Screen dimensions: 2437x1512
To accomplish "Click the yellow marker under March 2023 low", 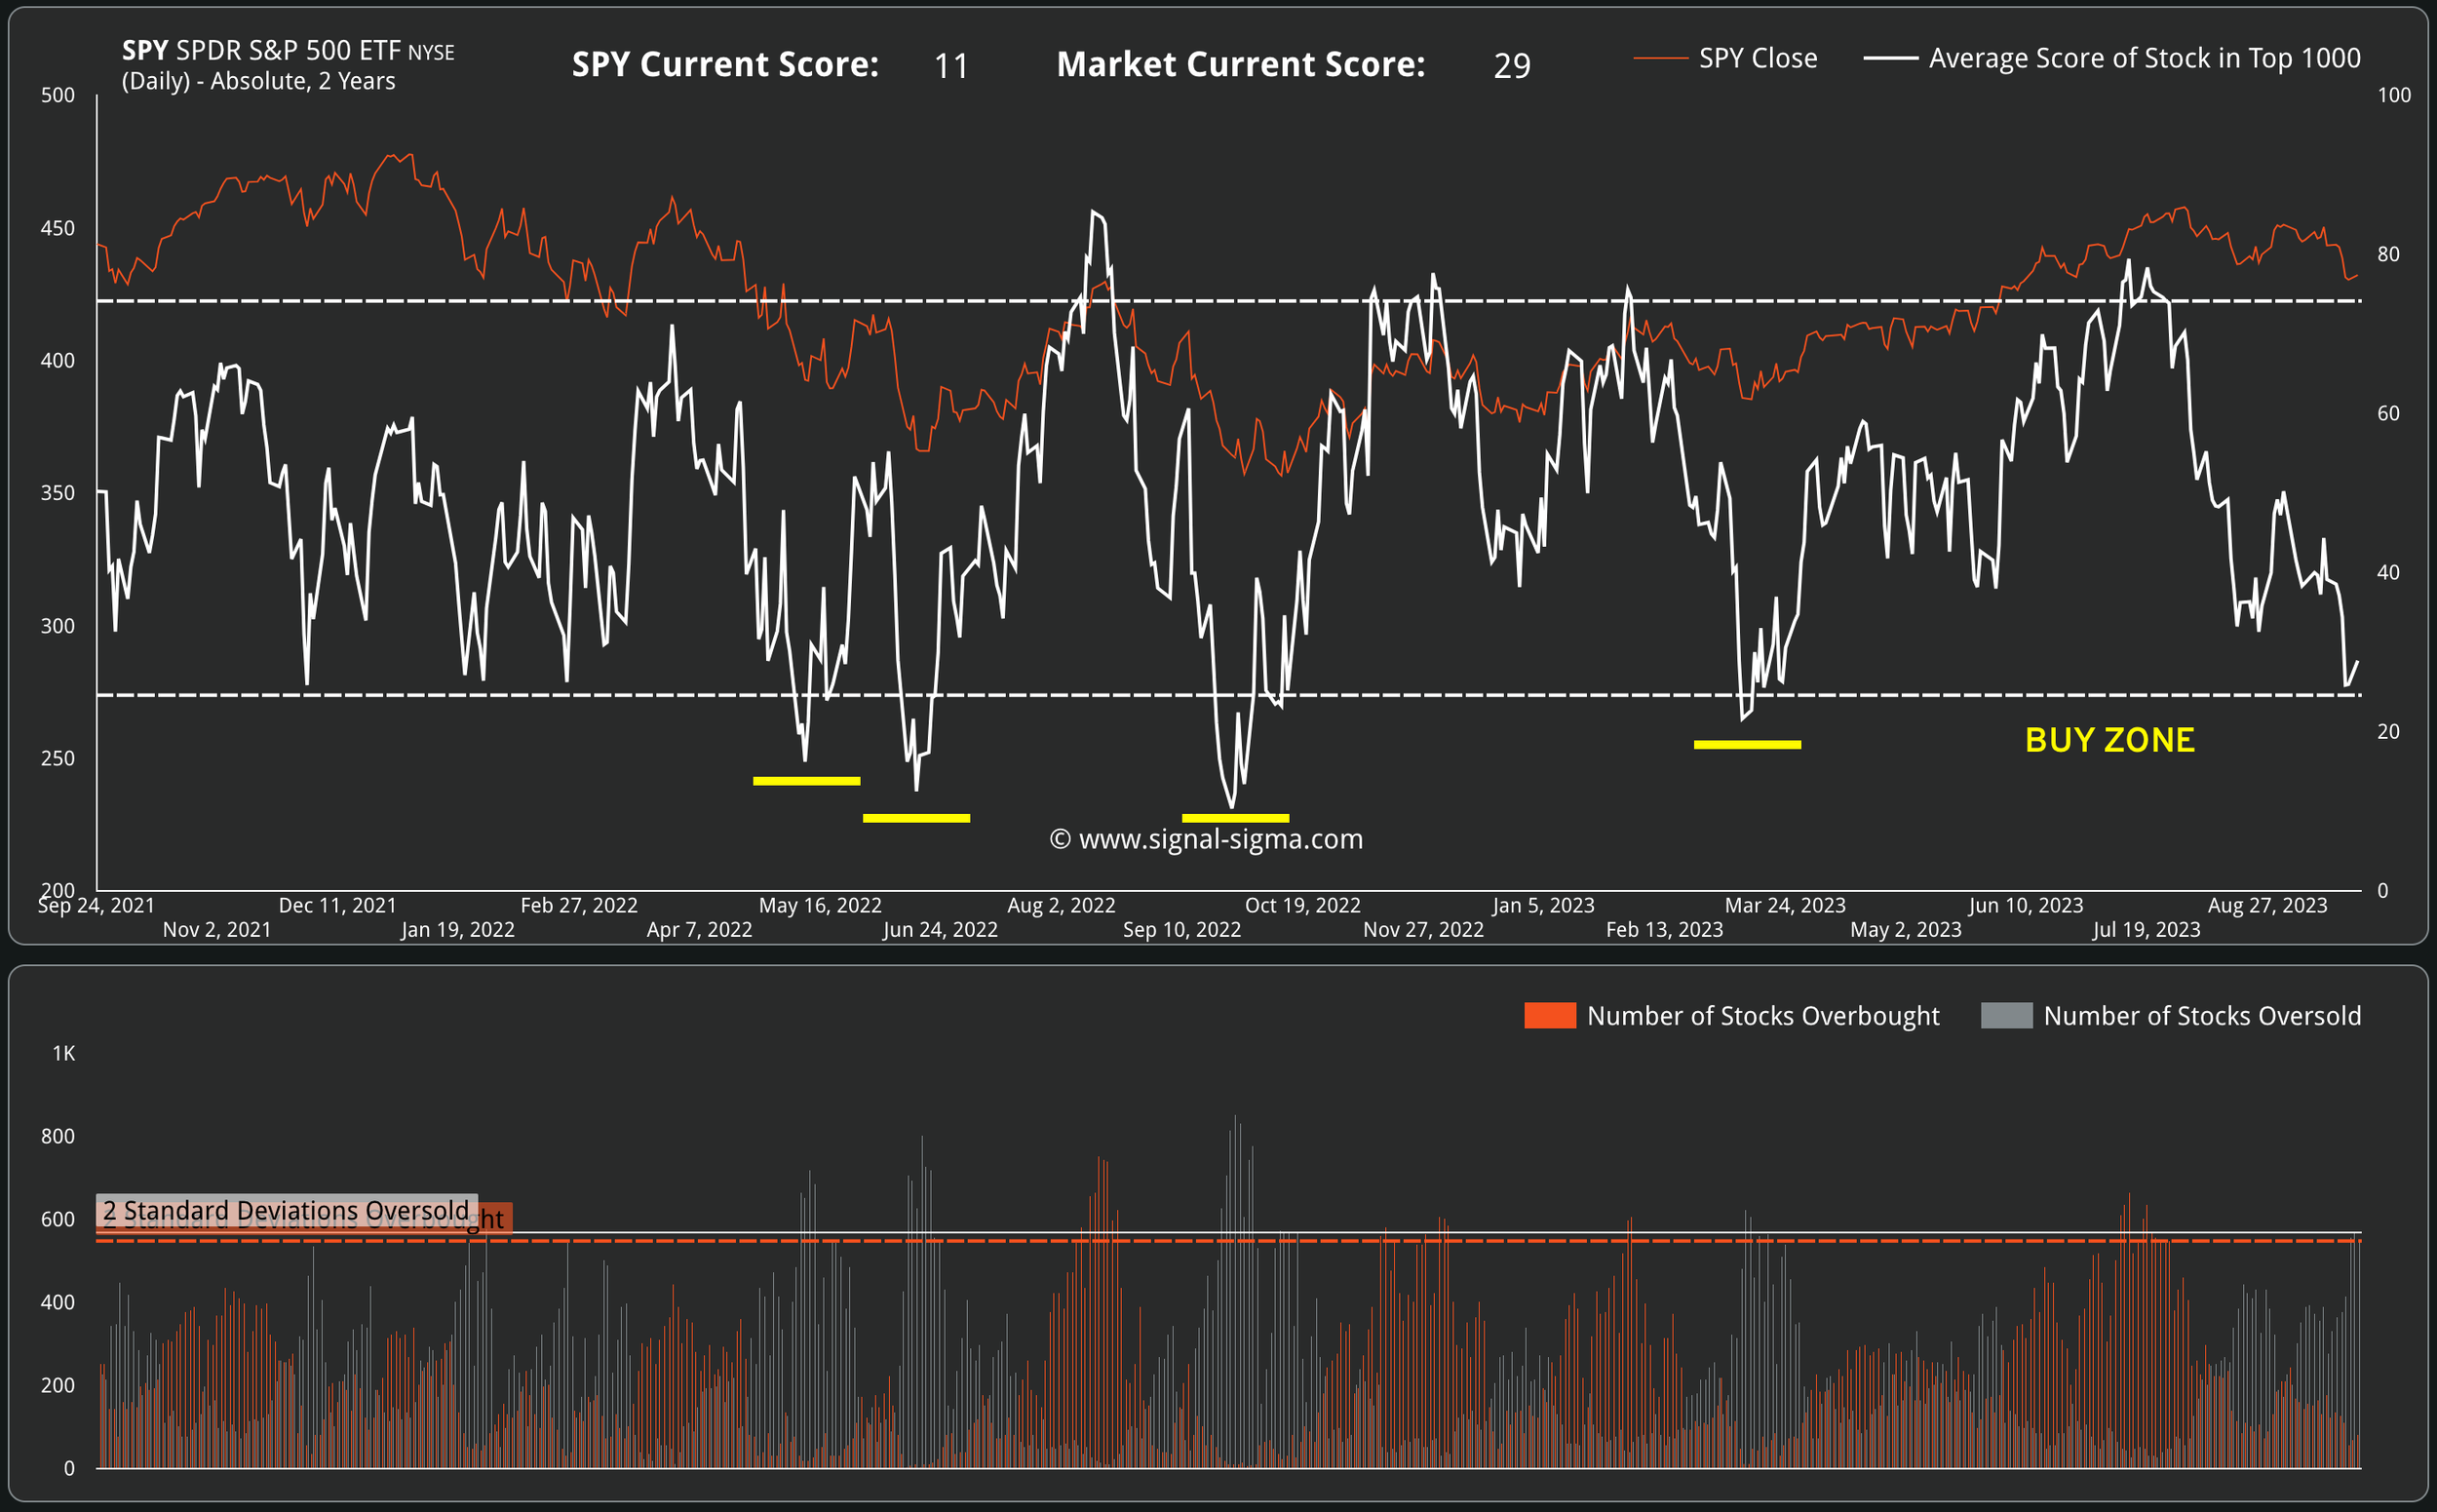I will (x=1747, y=745).
